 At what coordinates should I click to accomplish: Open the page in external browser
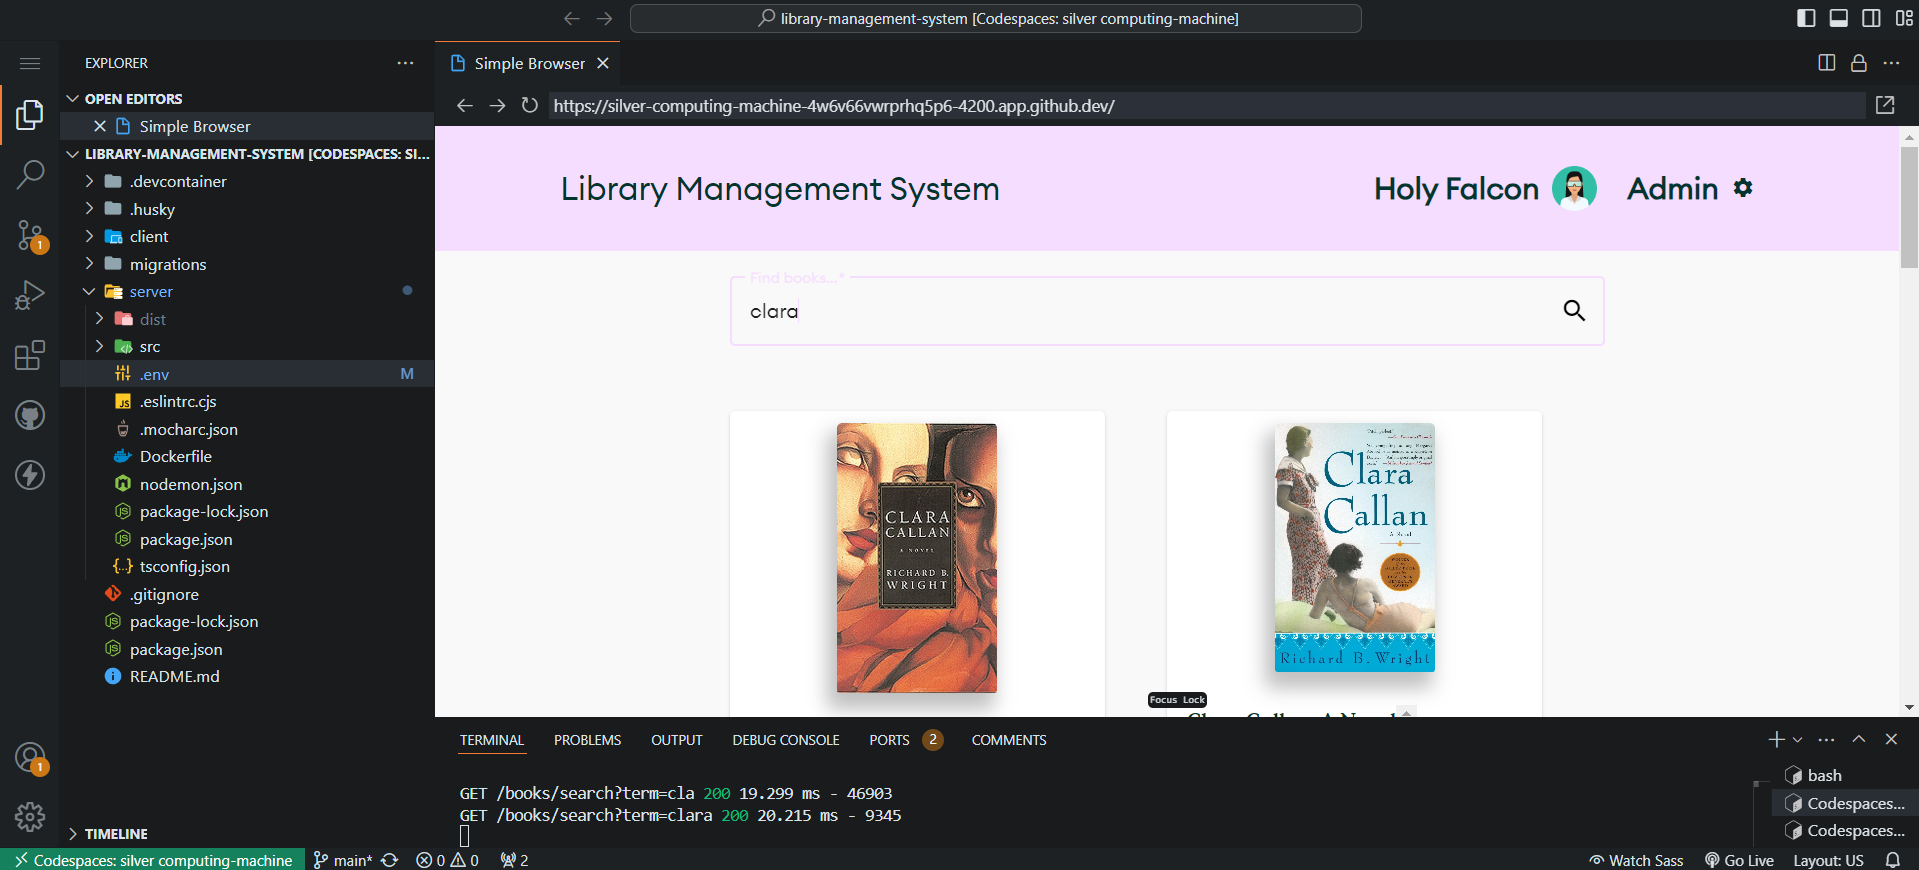click(1885, 106)
